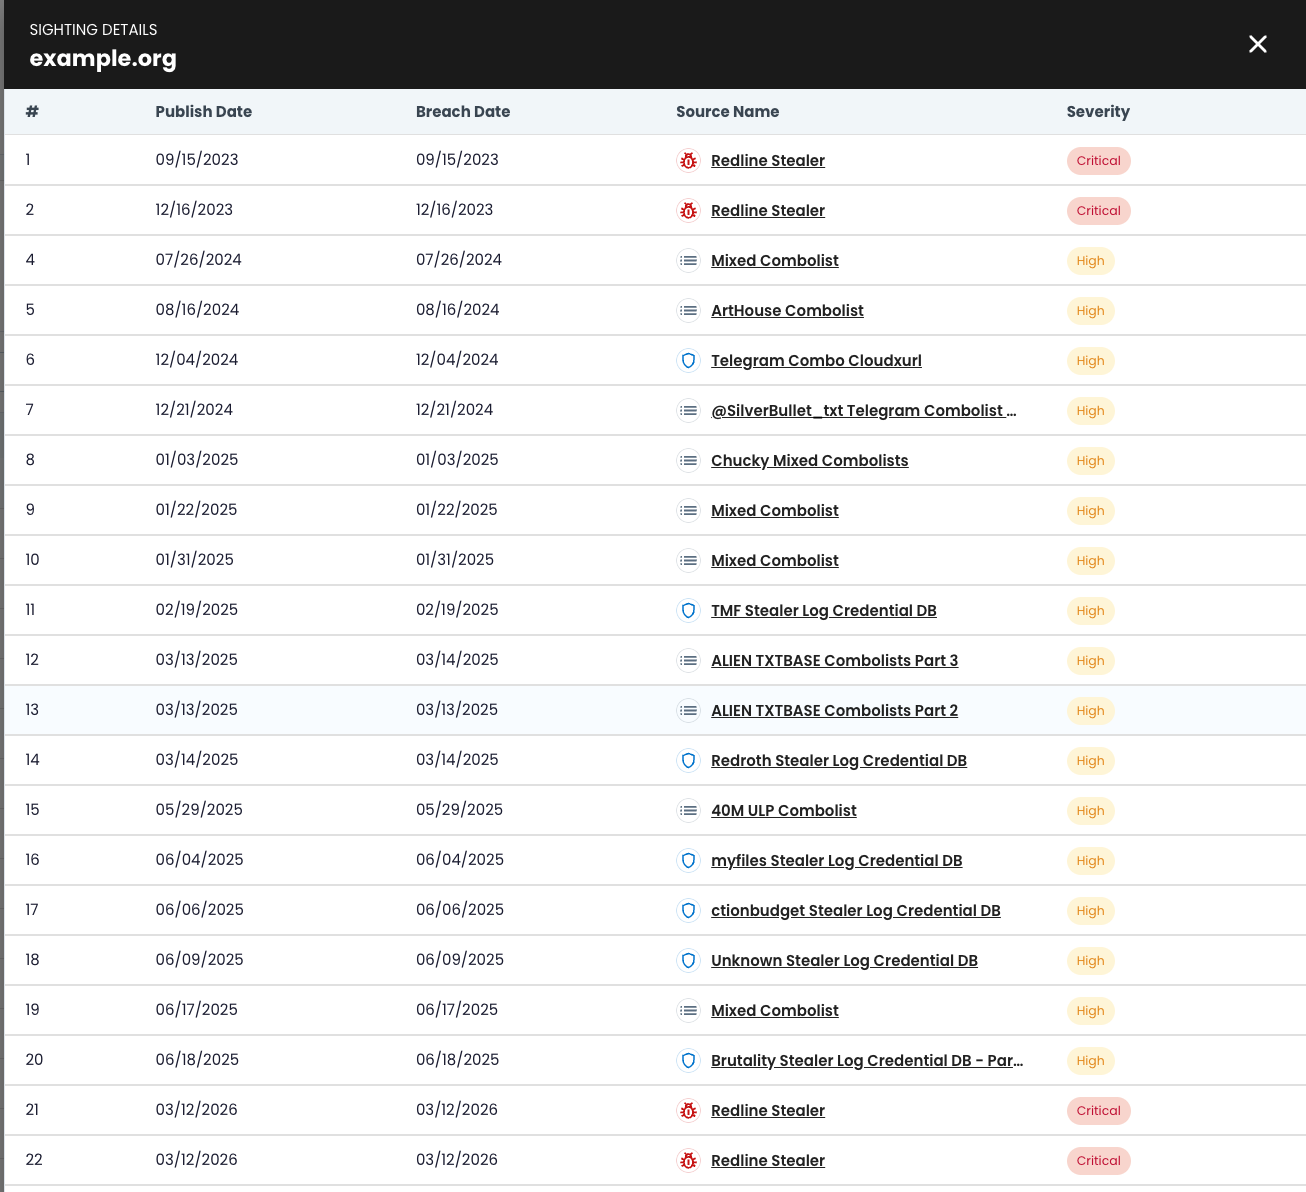Open Redroth Stealer Log Credential DB

[x=839, y=760]
